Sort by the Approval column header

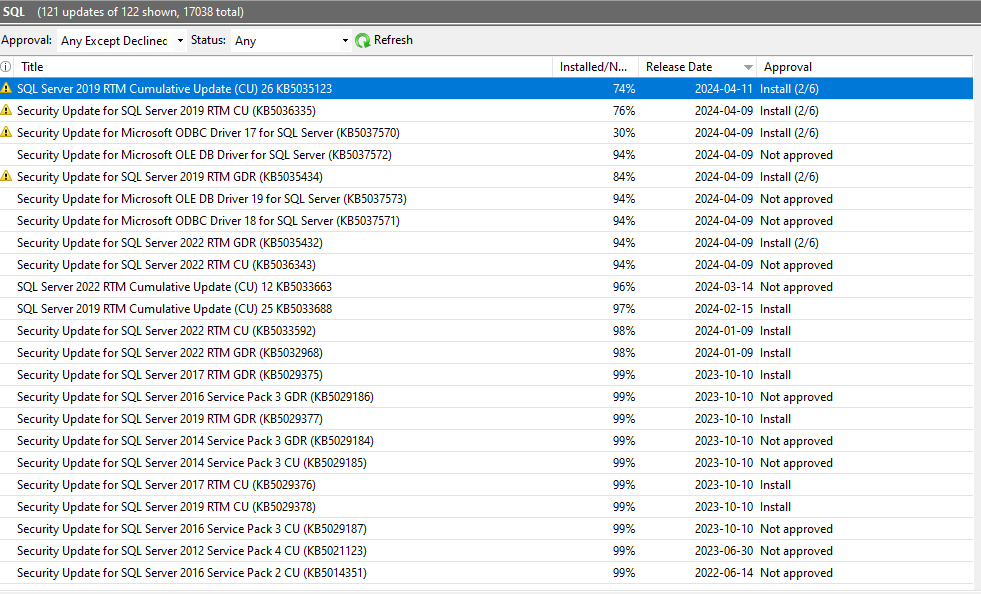coord(865,67)
